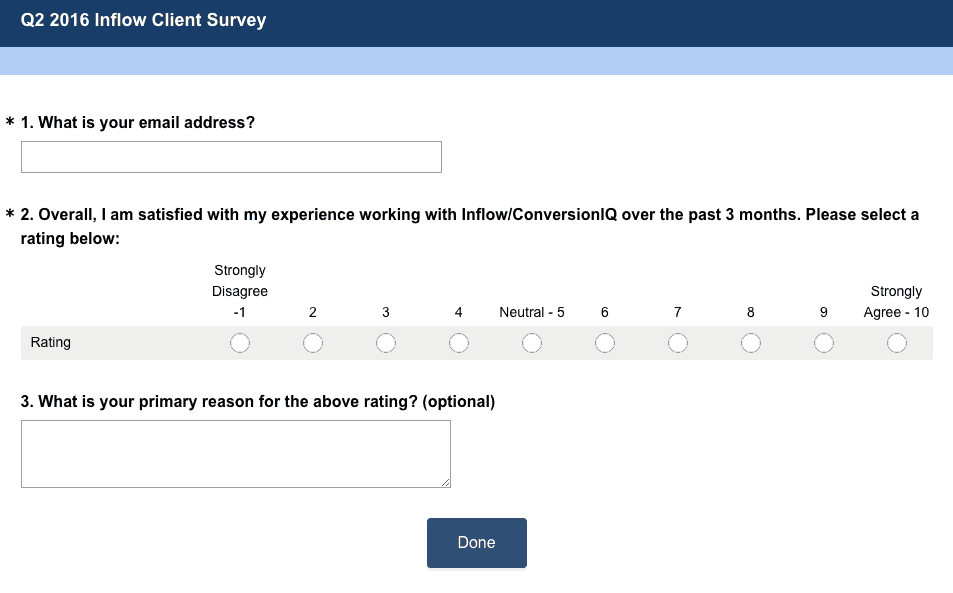The image size is (953, 593).
Task: Pick rating 4 radio button
Action: pyautogui.click(x=458, y=343)
